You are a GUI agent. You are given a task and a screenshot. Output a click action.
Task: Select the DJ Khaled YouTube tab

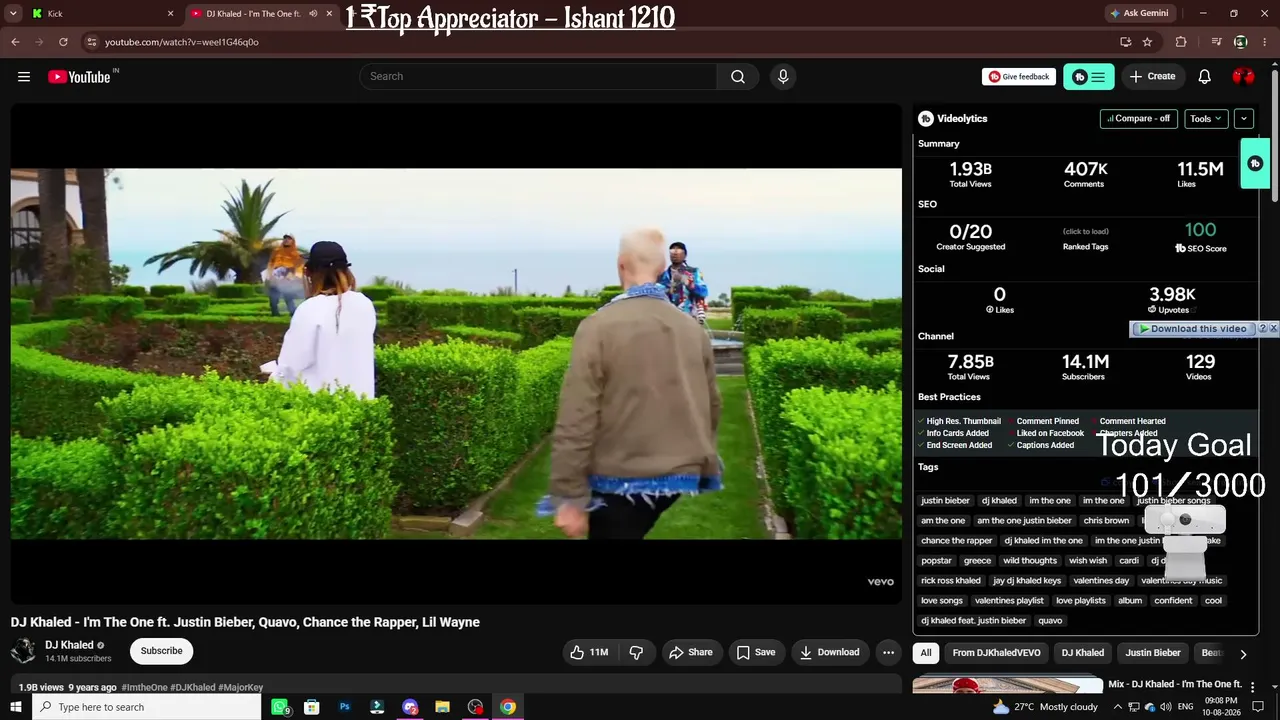[260, 14]
